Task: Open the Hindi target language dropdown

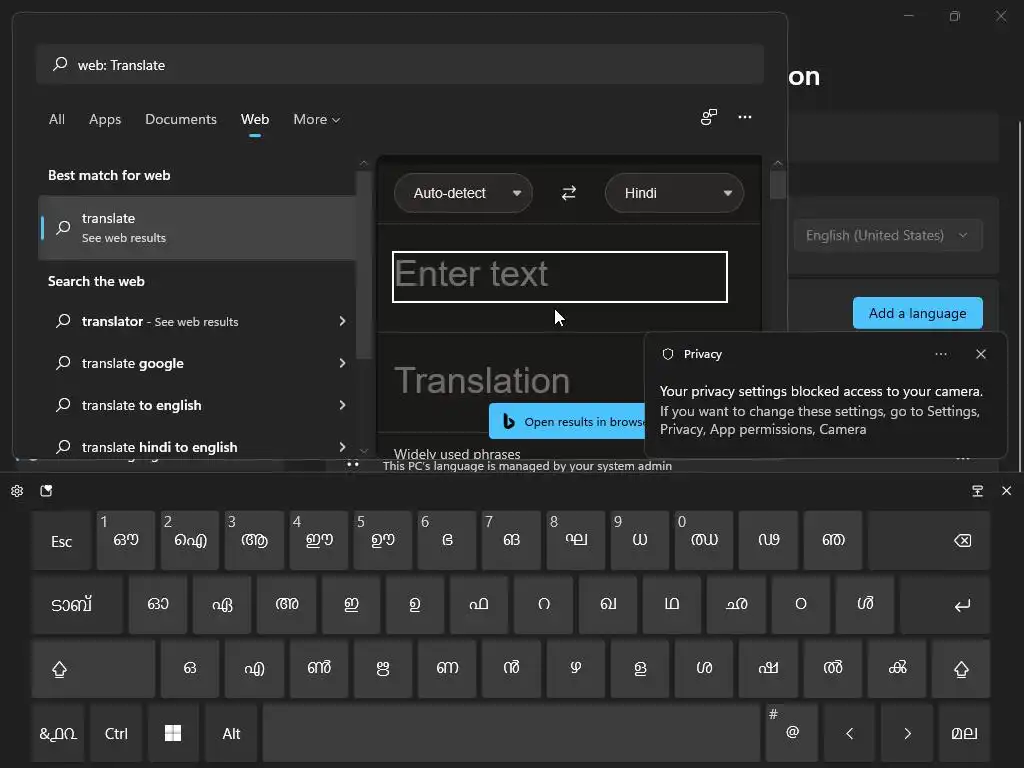Action: click(x=675, y=193)
